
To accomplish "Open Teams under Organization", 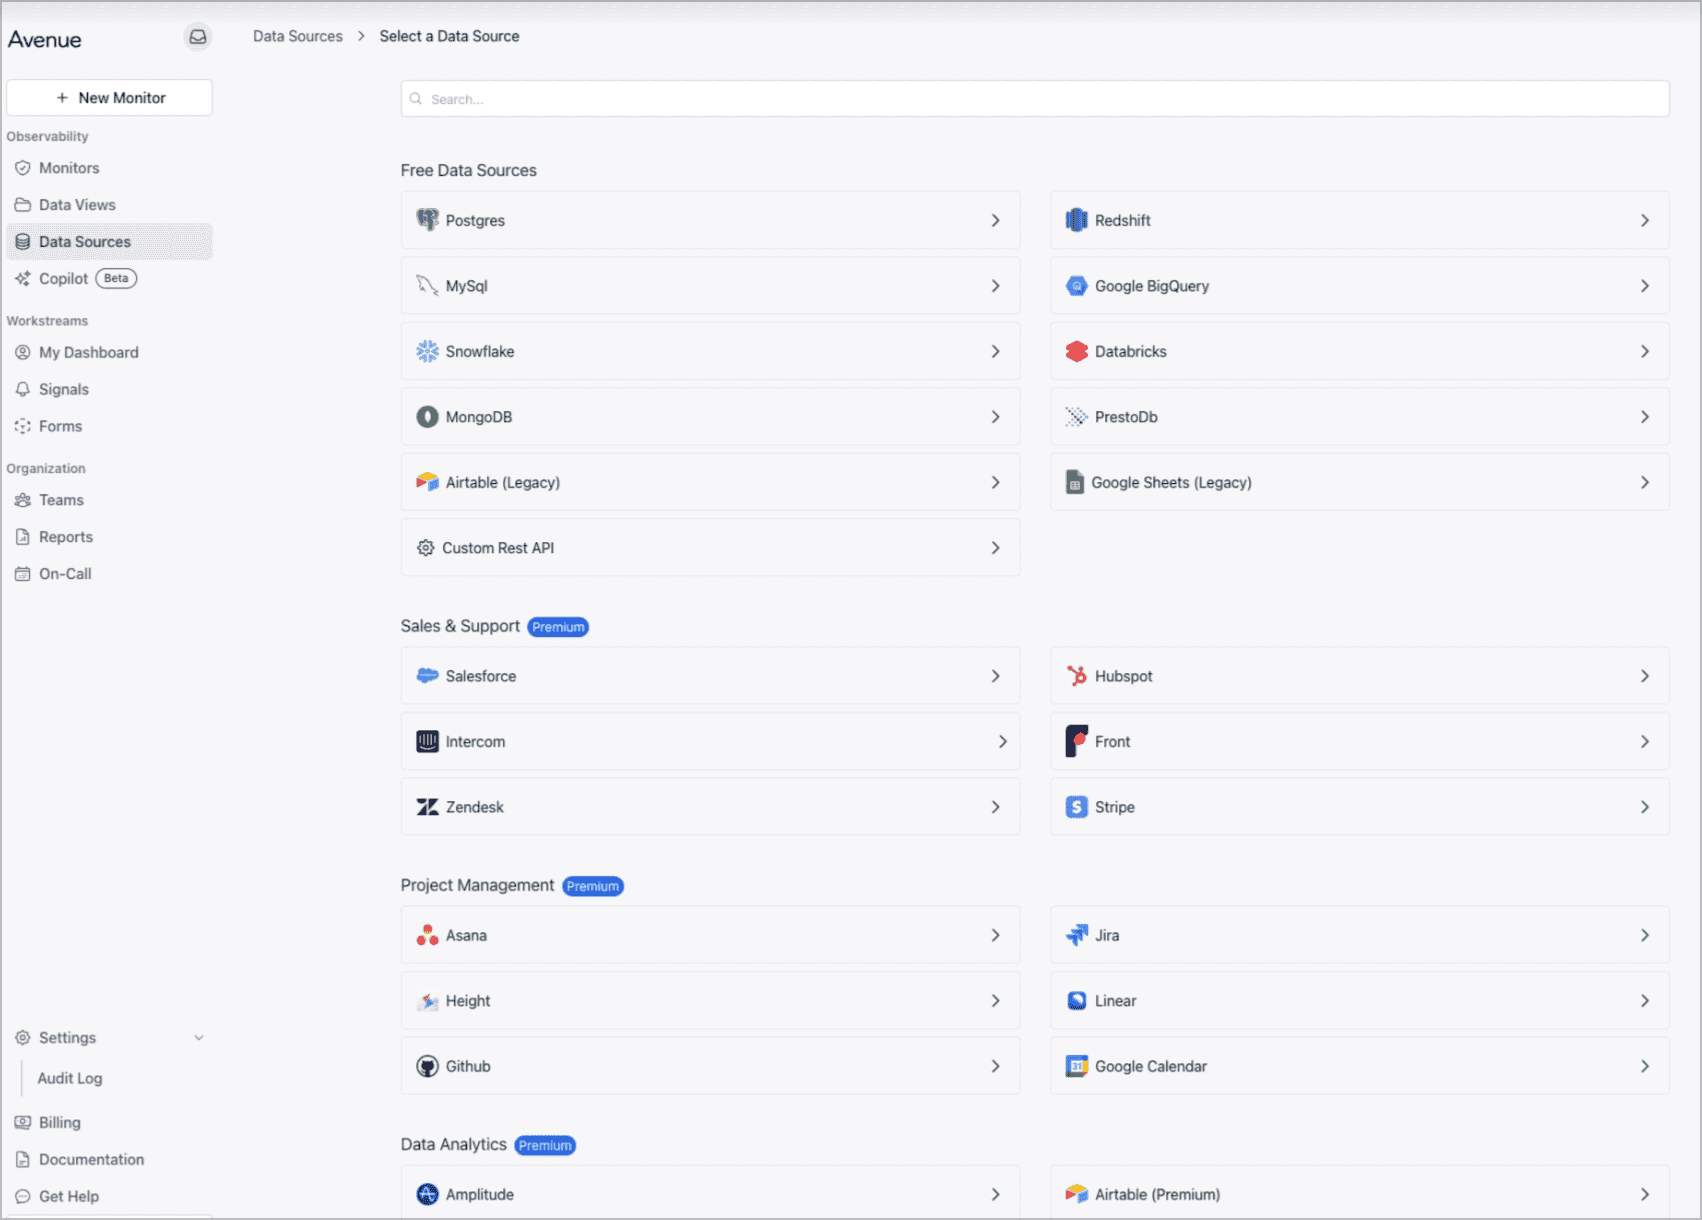I will coord(109,500).
